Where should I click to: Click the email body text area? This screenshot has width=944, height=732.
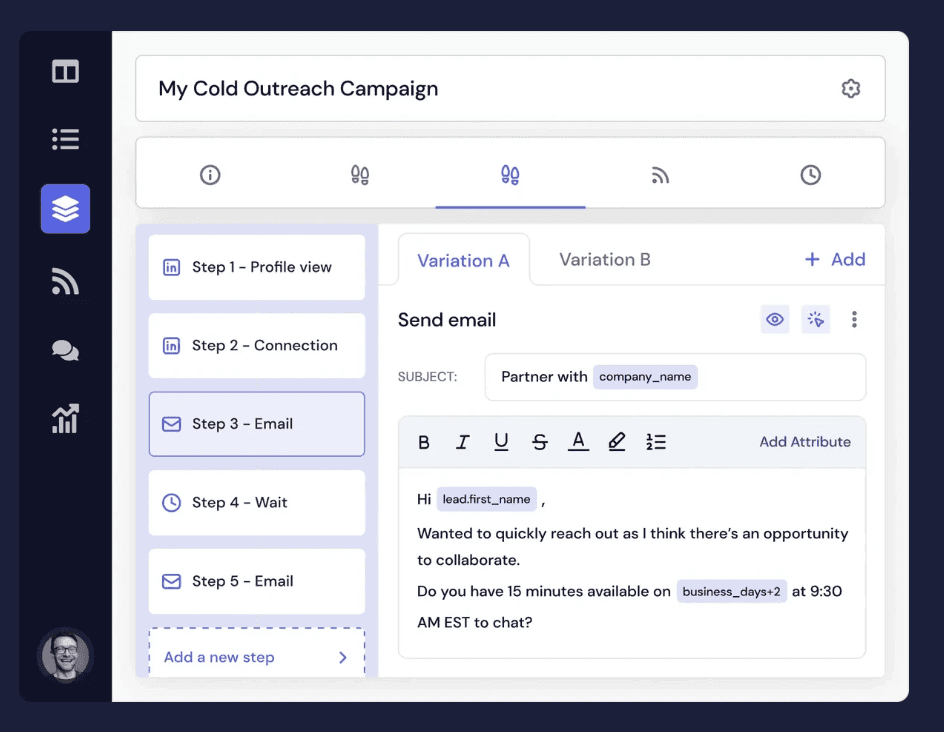click(632, 563)
